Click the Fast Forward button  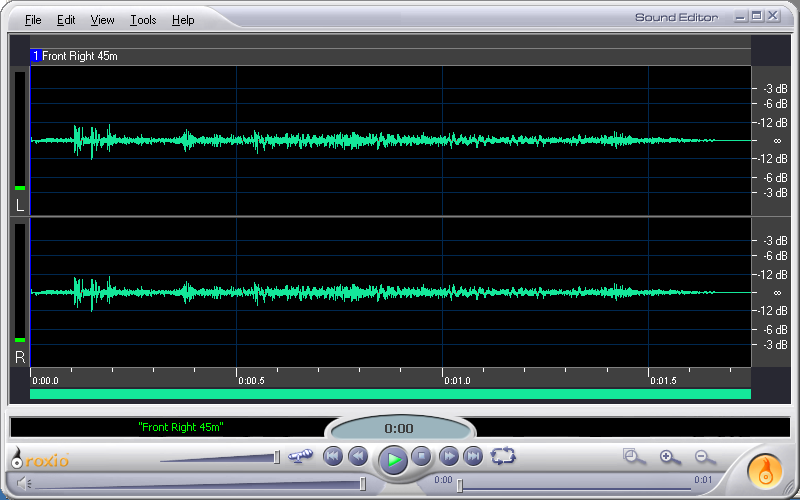[450, 457]
